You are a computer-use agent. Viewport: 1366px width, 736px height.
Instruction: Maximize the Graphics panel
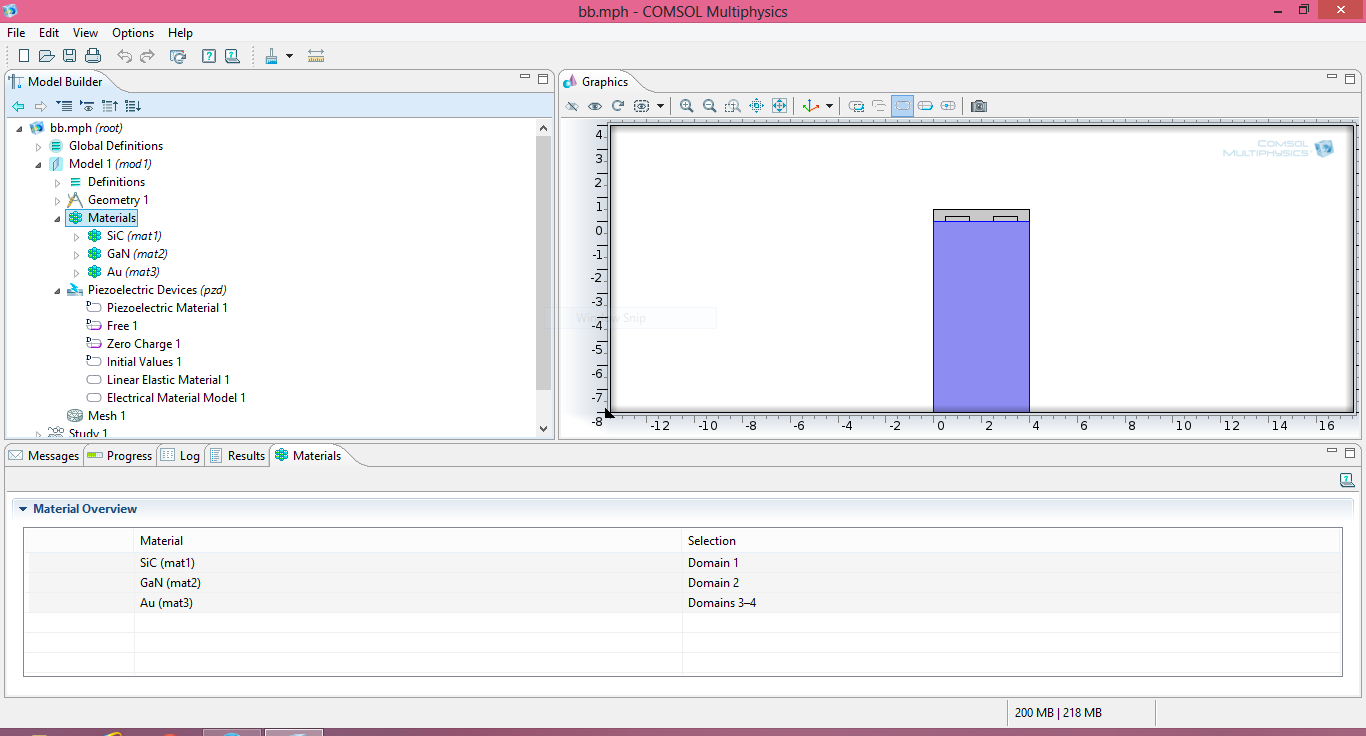tap(1349, 79)
